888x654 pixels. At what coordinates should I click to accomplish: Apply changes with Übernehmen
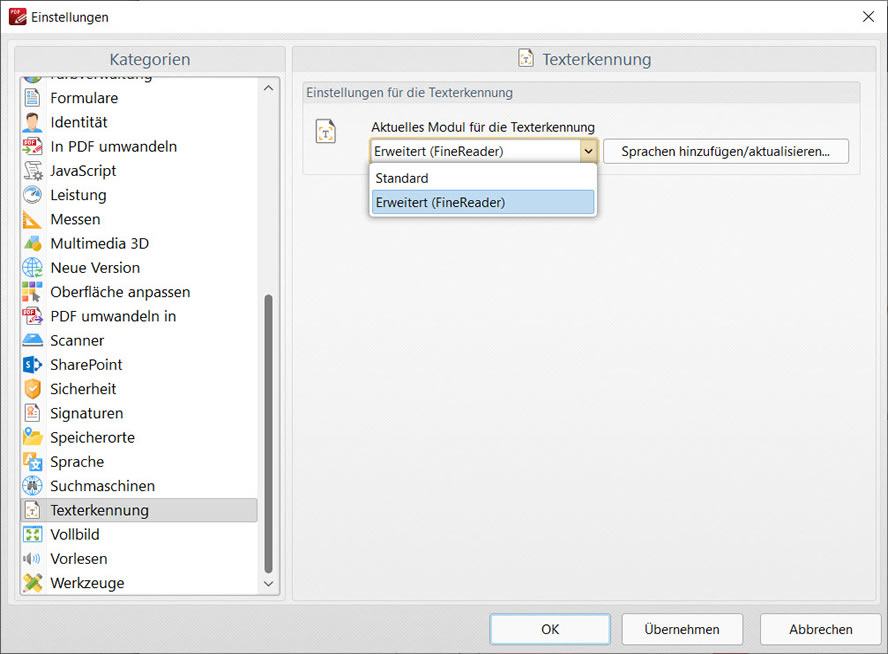682,629
